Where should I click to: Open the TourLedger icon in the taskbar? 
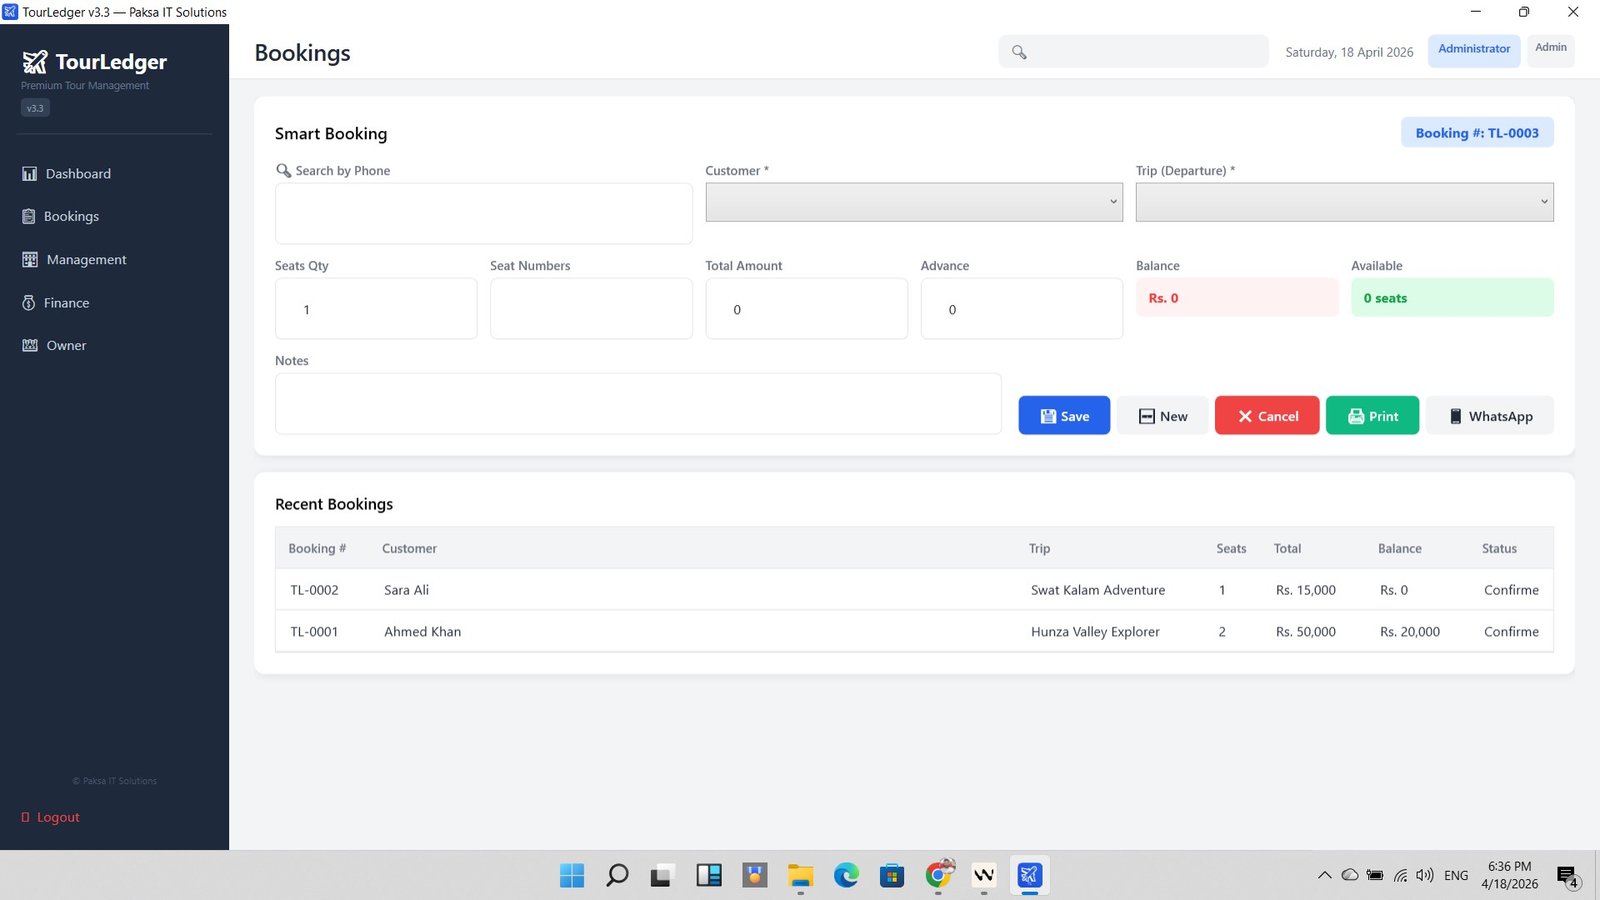click(1029, 875)
